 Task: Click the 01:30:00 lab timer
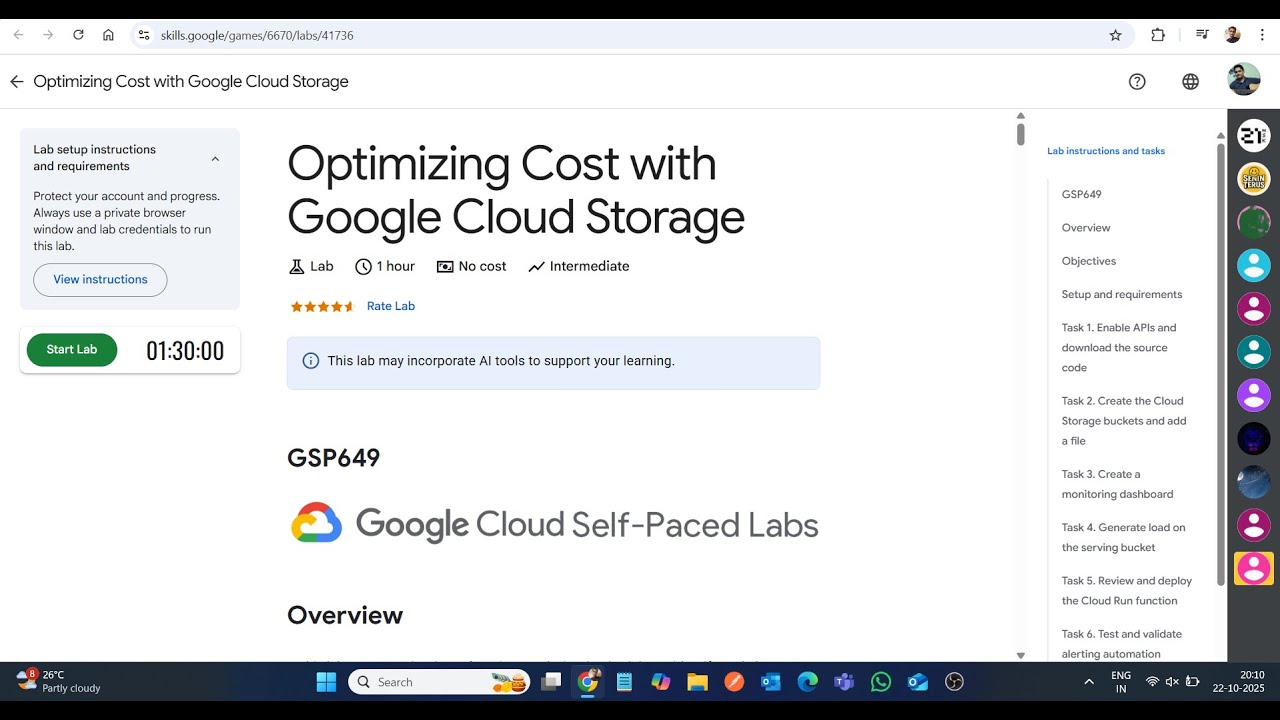point(185,351)
